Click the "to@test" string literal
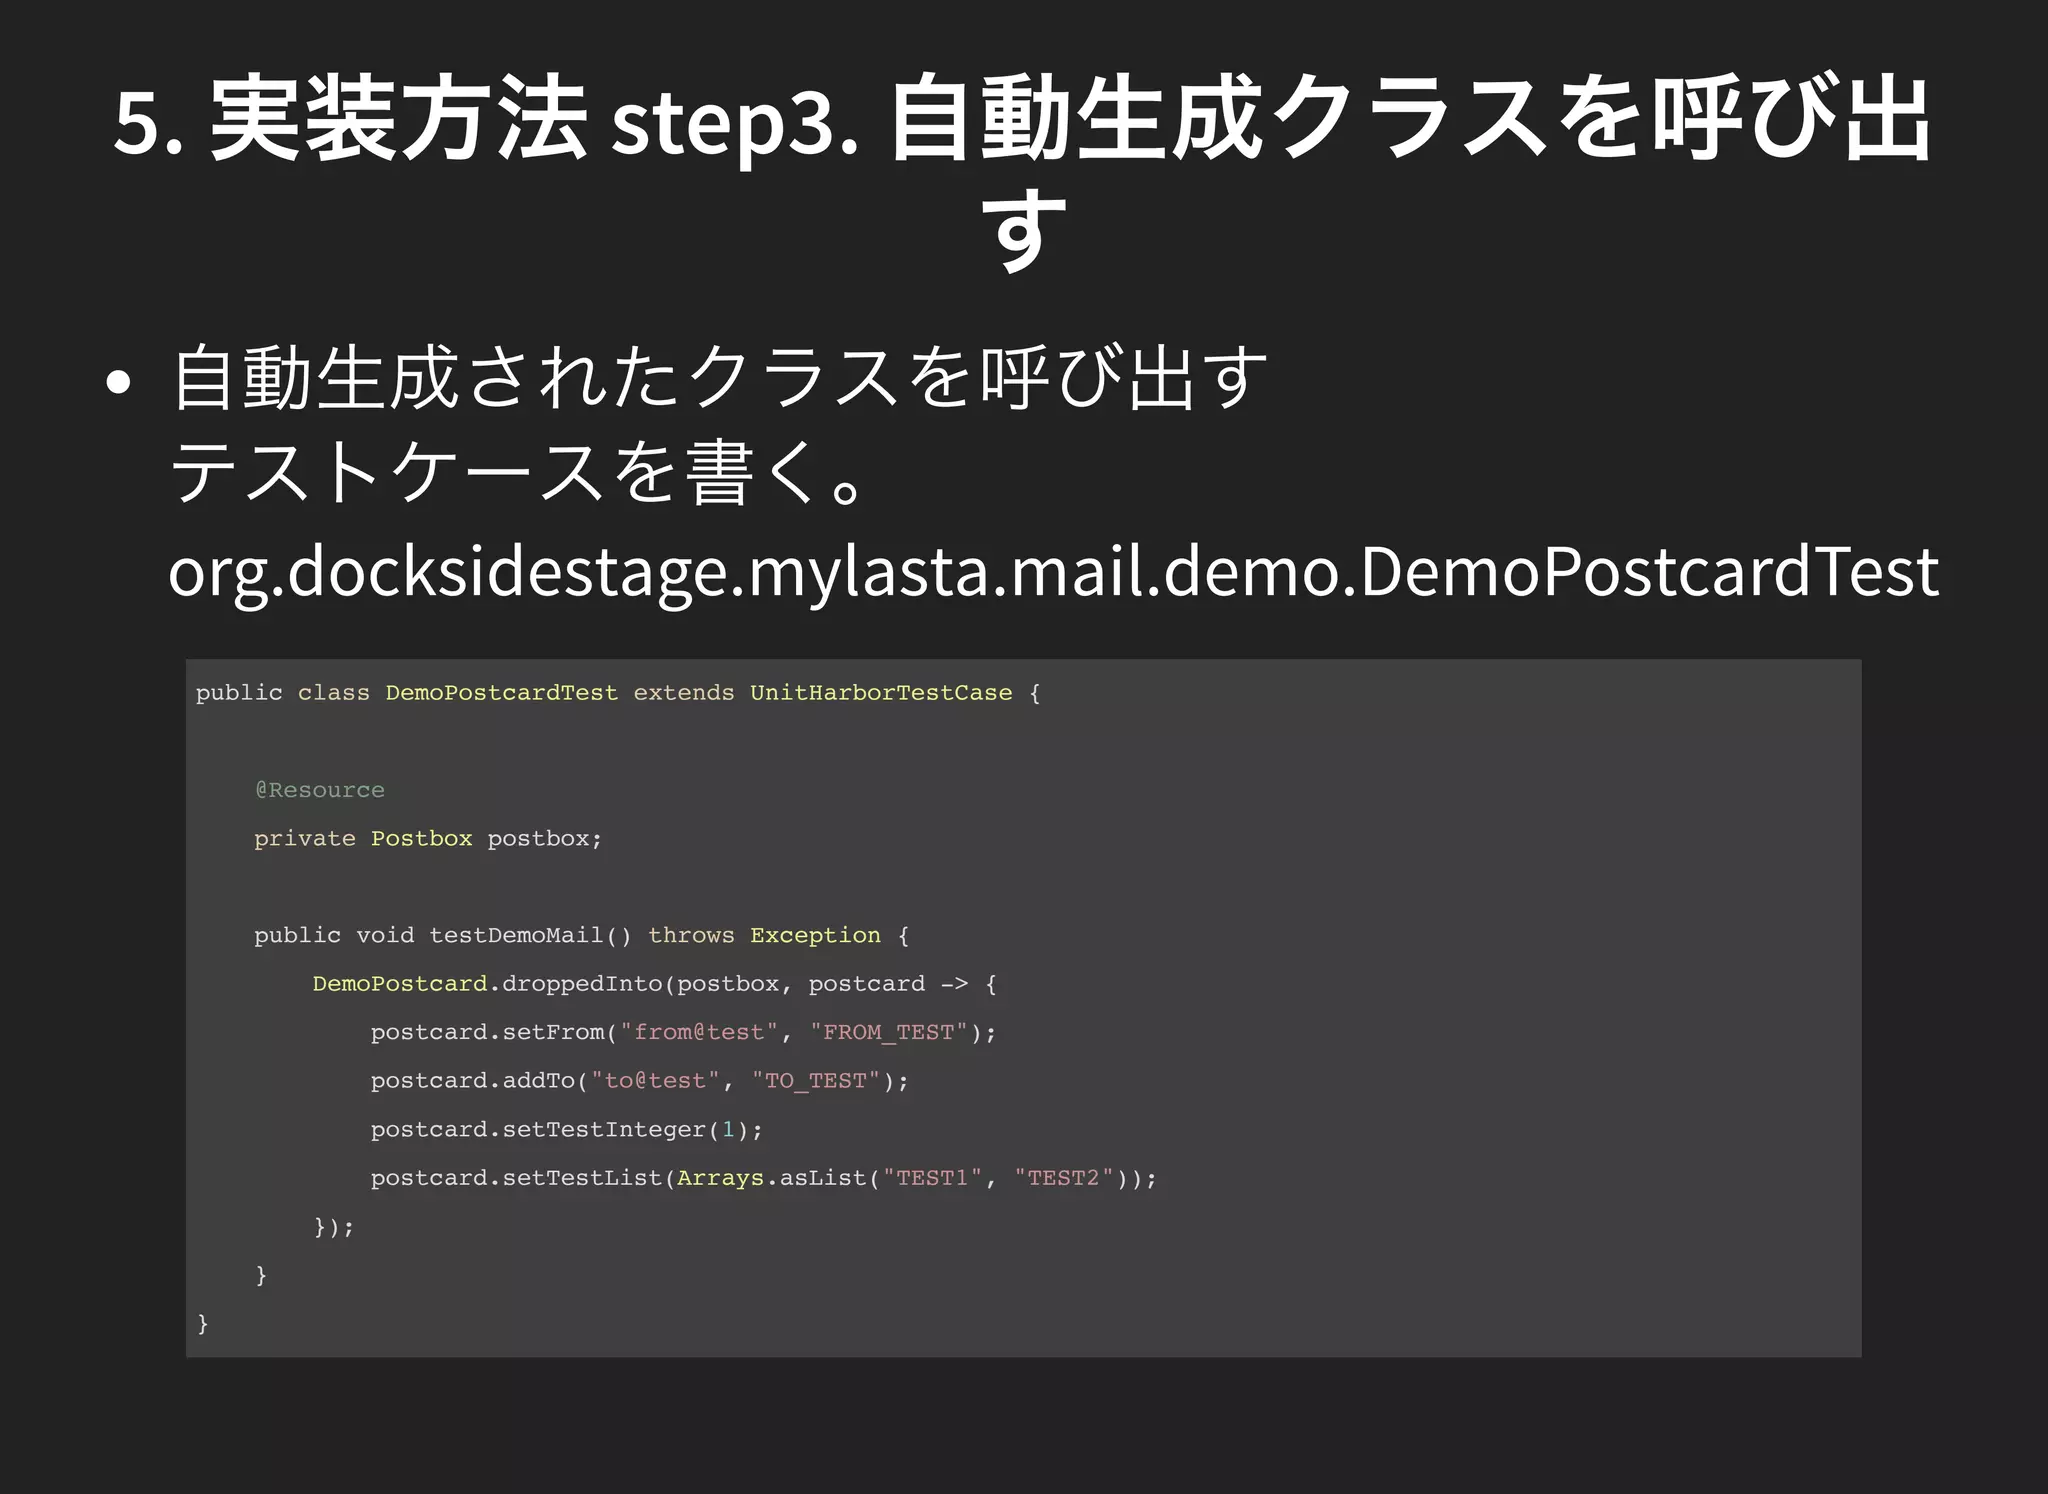Image resolution: width=2048 pixels, height=1494 pixels. tap(655, 1081)
